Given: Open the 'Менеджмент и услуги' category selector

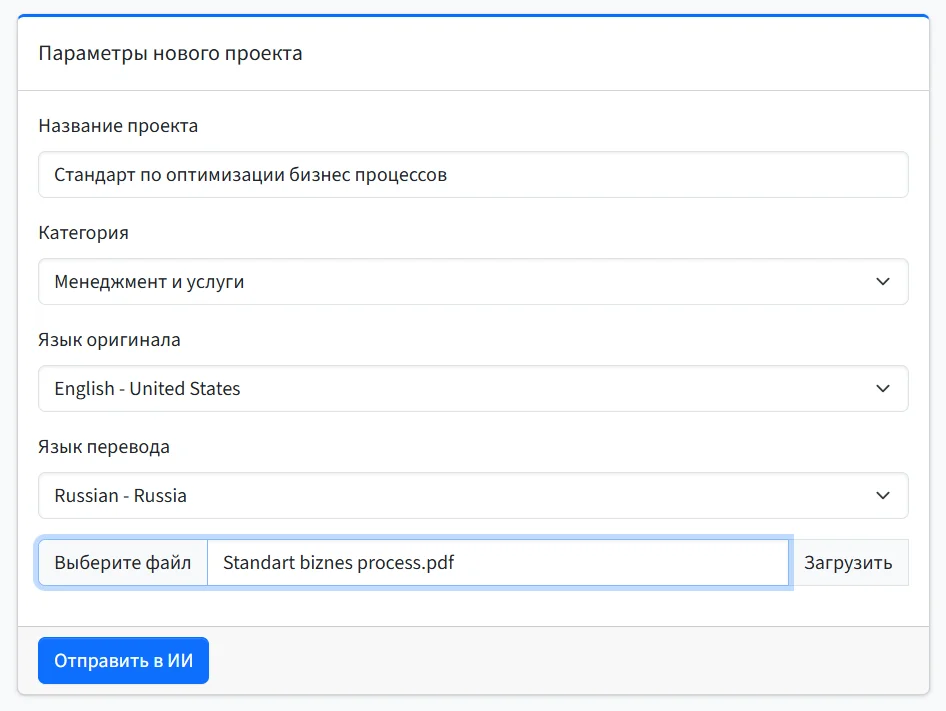Looking at the screenshot, I should pyautogui.click(x=450, y=282).
